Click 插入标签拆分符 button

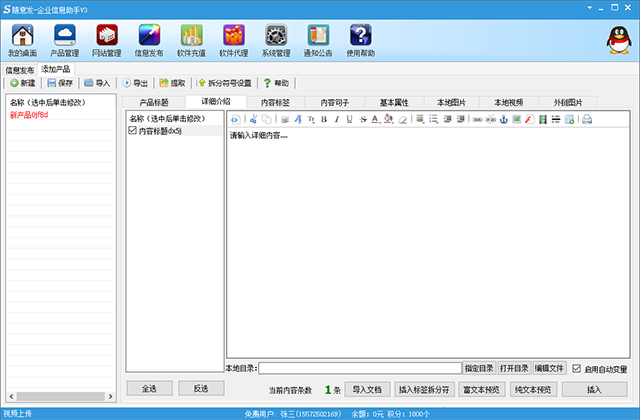pyautogui.click(x=424, y=389)
